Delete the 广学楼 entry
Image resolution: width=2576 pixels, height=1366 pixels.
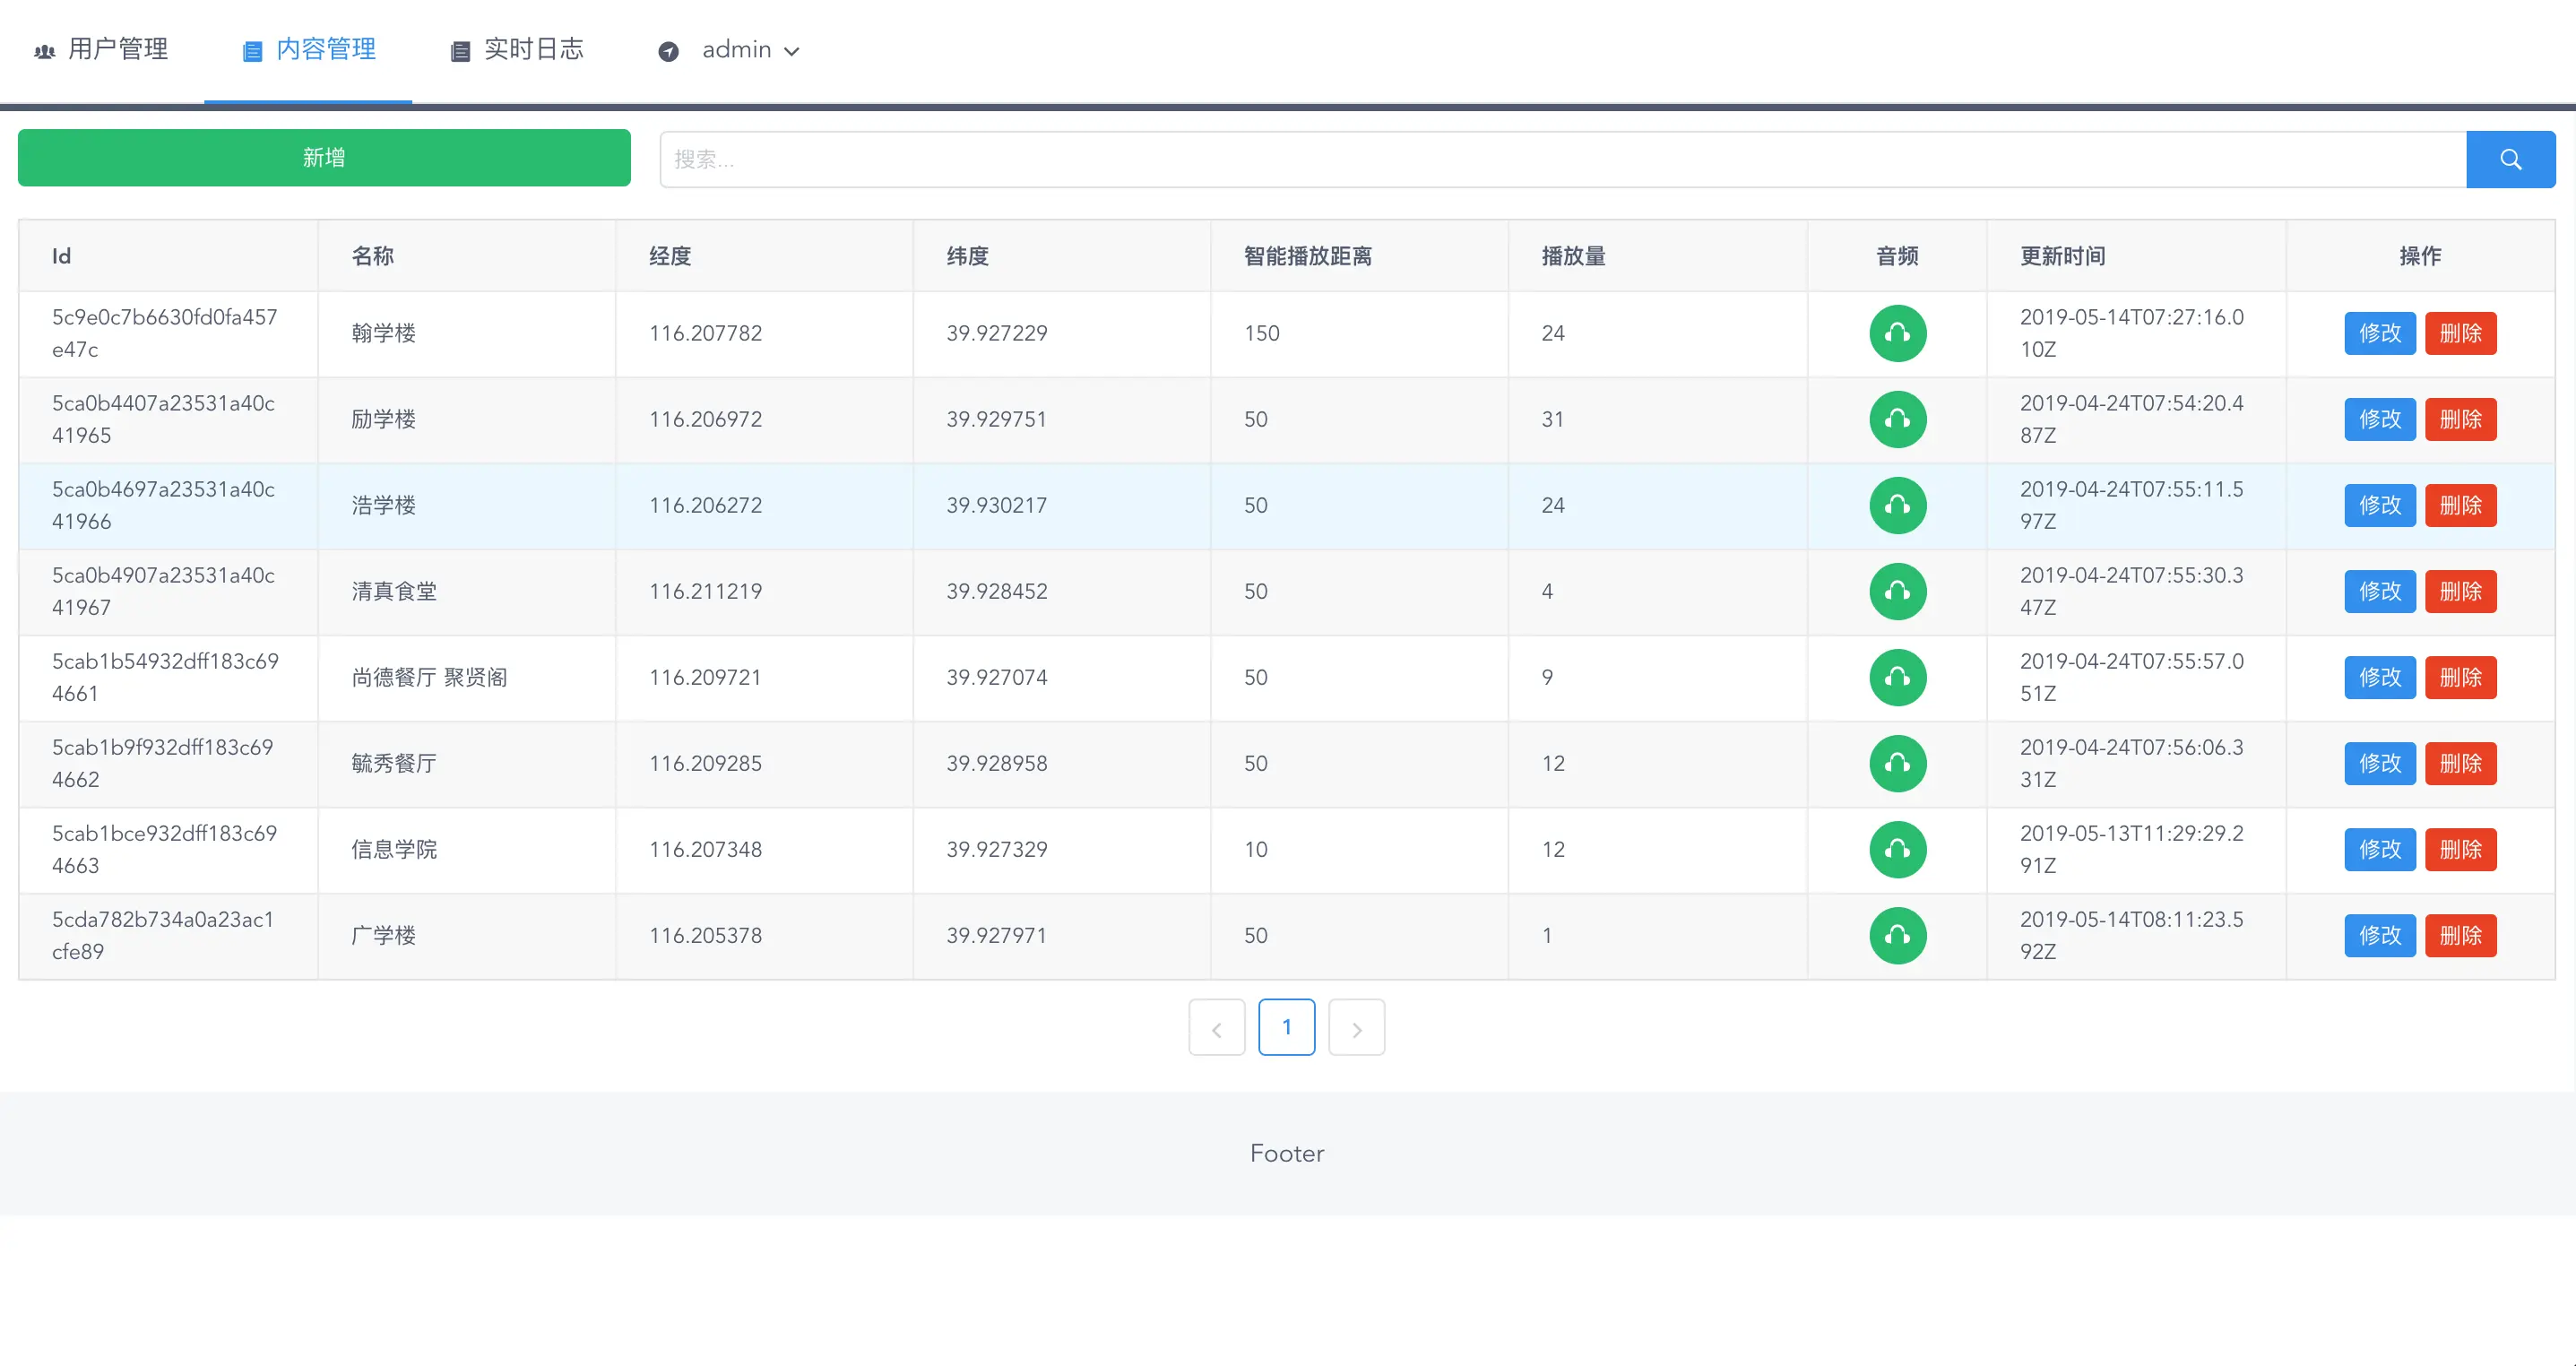pos(2460,935)
